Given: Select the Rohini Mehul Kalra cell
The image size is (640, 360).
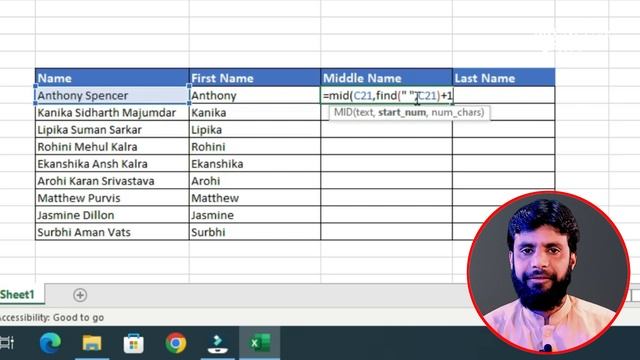Looking at the screenshot, I should [112, 147].
